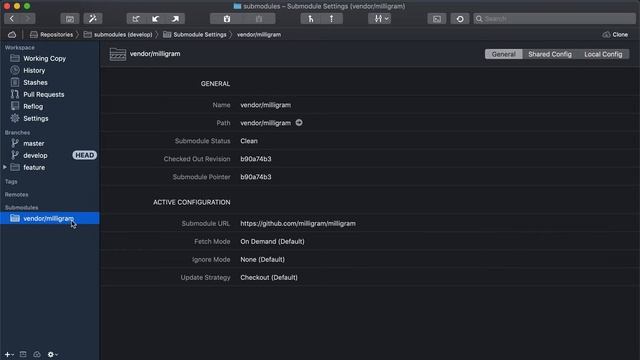Expand the feature folder disclosure triangle
The image size is (640, 360).
[x=5, y=167]
